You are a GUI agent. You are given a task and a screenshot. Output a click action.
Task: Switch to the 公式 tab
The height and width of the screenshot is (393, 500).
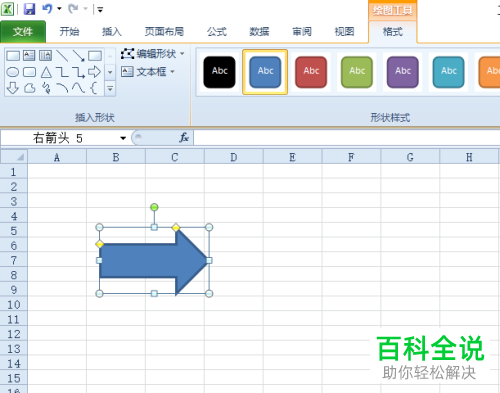(x=217, y=32)
